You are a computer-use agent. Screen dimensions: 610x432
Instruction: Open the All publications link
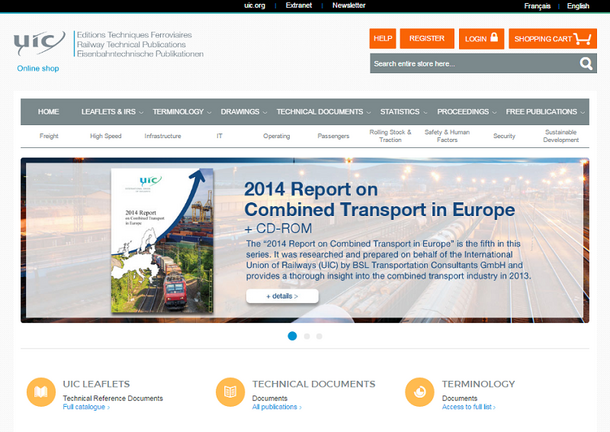pos(277,407)
